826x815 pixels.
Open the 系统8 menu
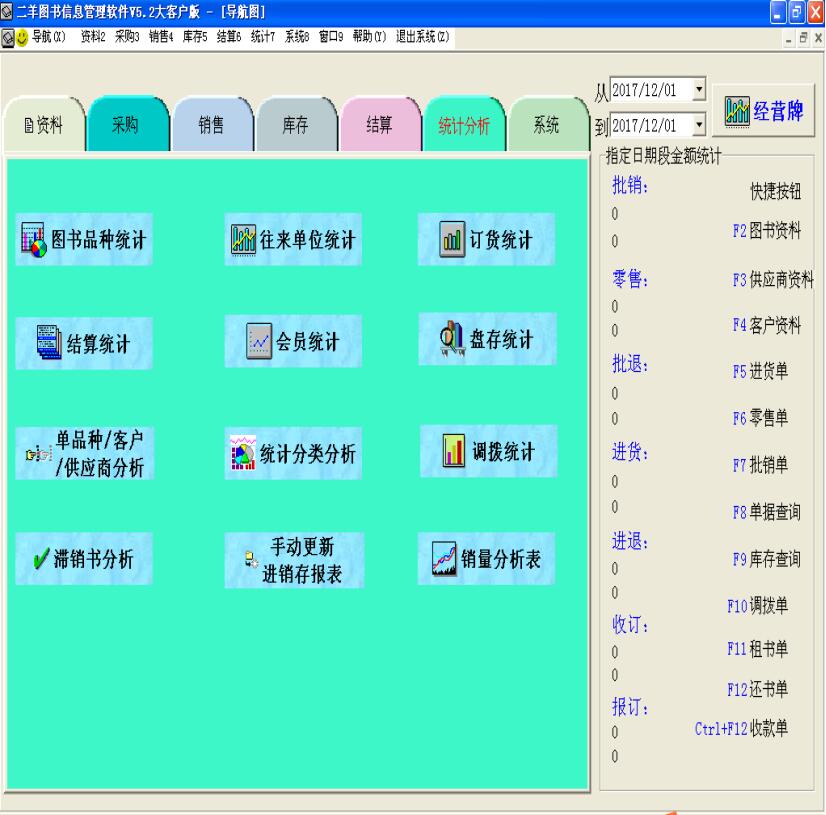[297, 37]
